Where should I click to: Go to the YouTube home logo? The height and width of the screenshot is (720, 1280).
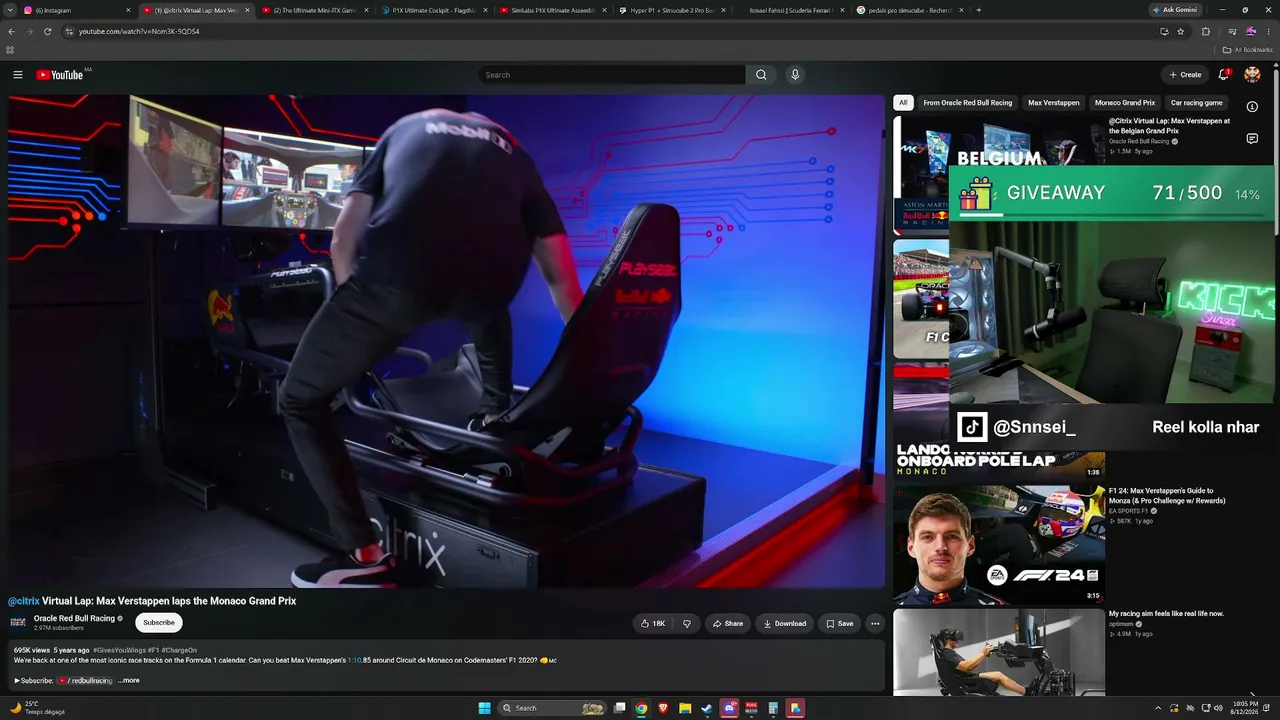(60, 75)
